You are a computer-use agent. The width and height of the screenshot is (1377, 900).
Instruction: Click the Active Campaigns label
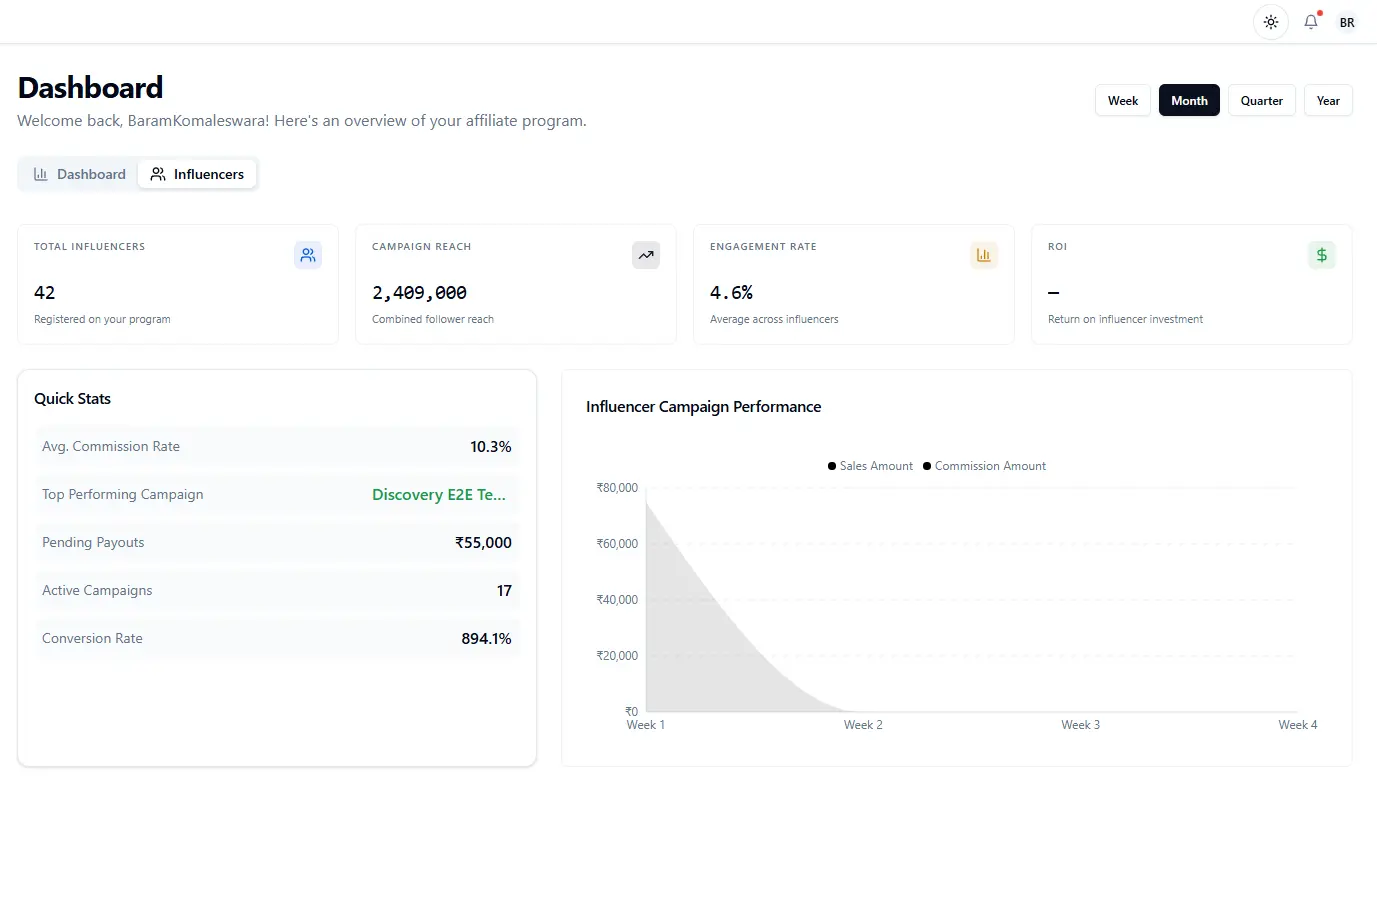click(97, 590)
